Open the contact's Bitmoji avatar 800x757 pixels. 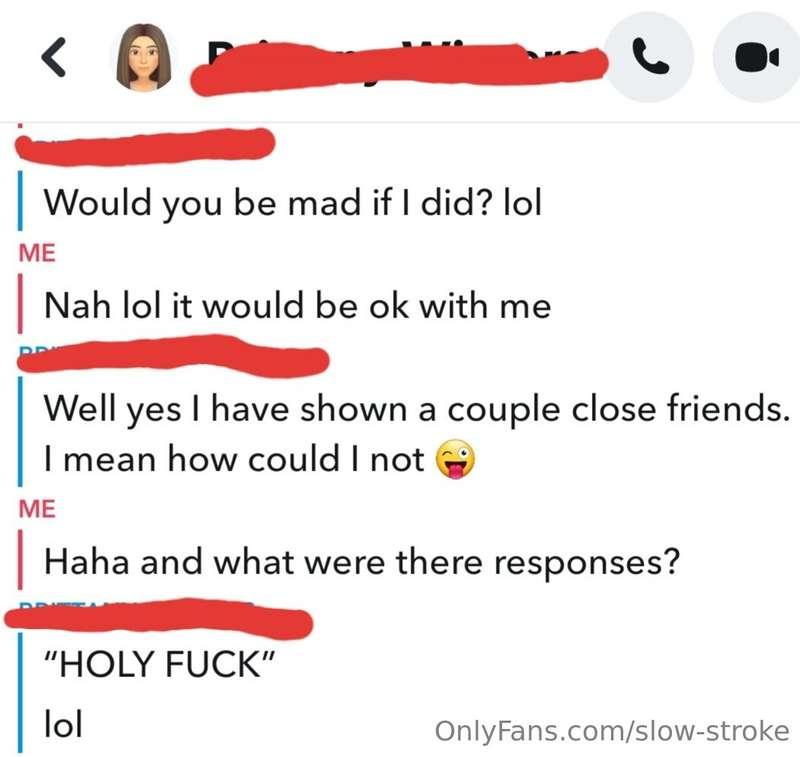pos(144,57)
